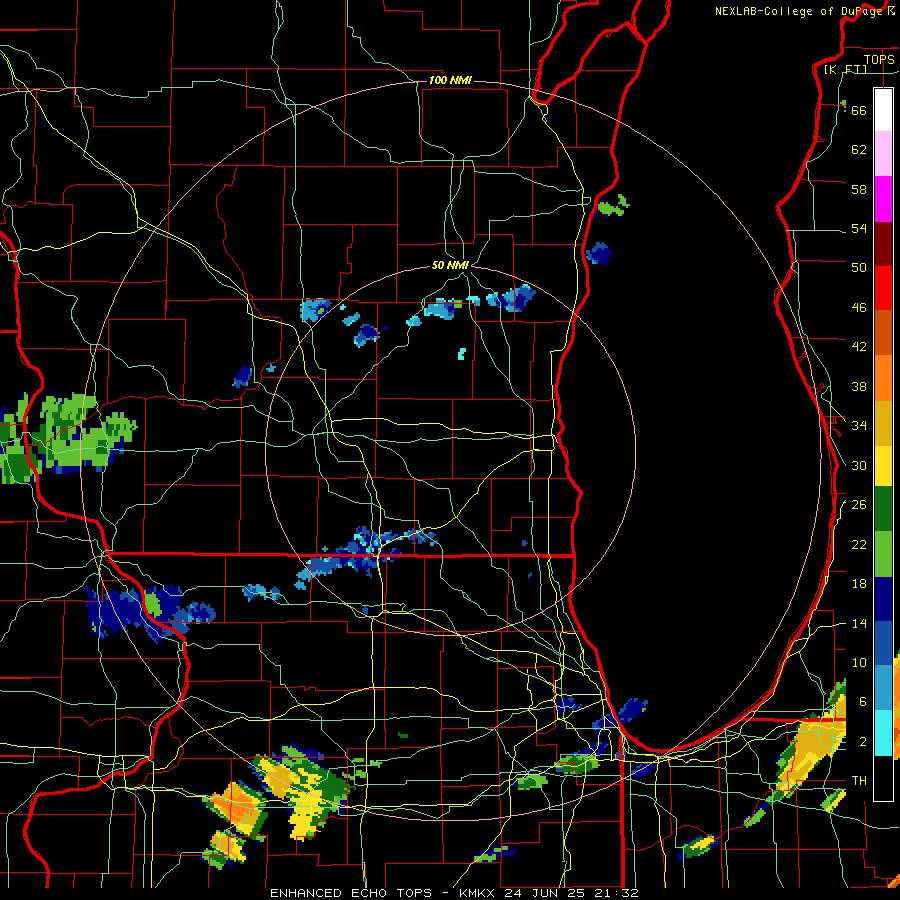Select the bright red legend swatch
This screenshot has width=900, height=900.
pyautogui.click(x=883, y=288)
